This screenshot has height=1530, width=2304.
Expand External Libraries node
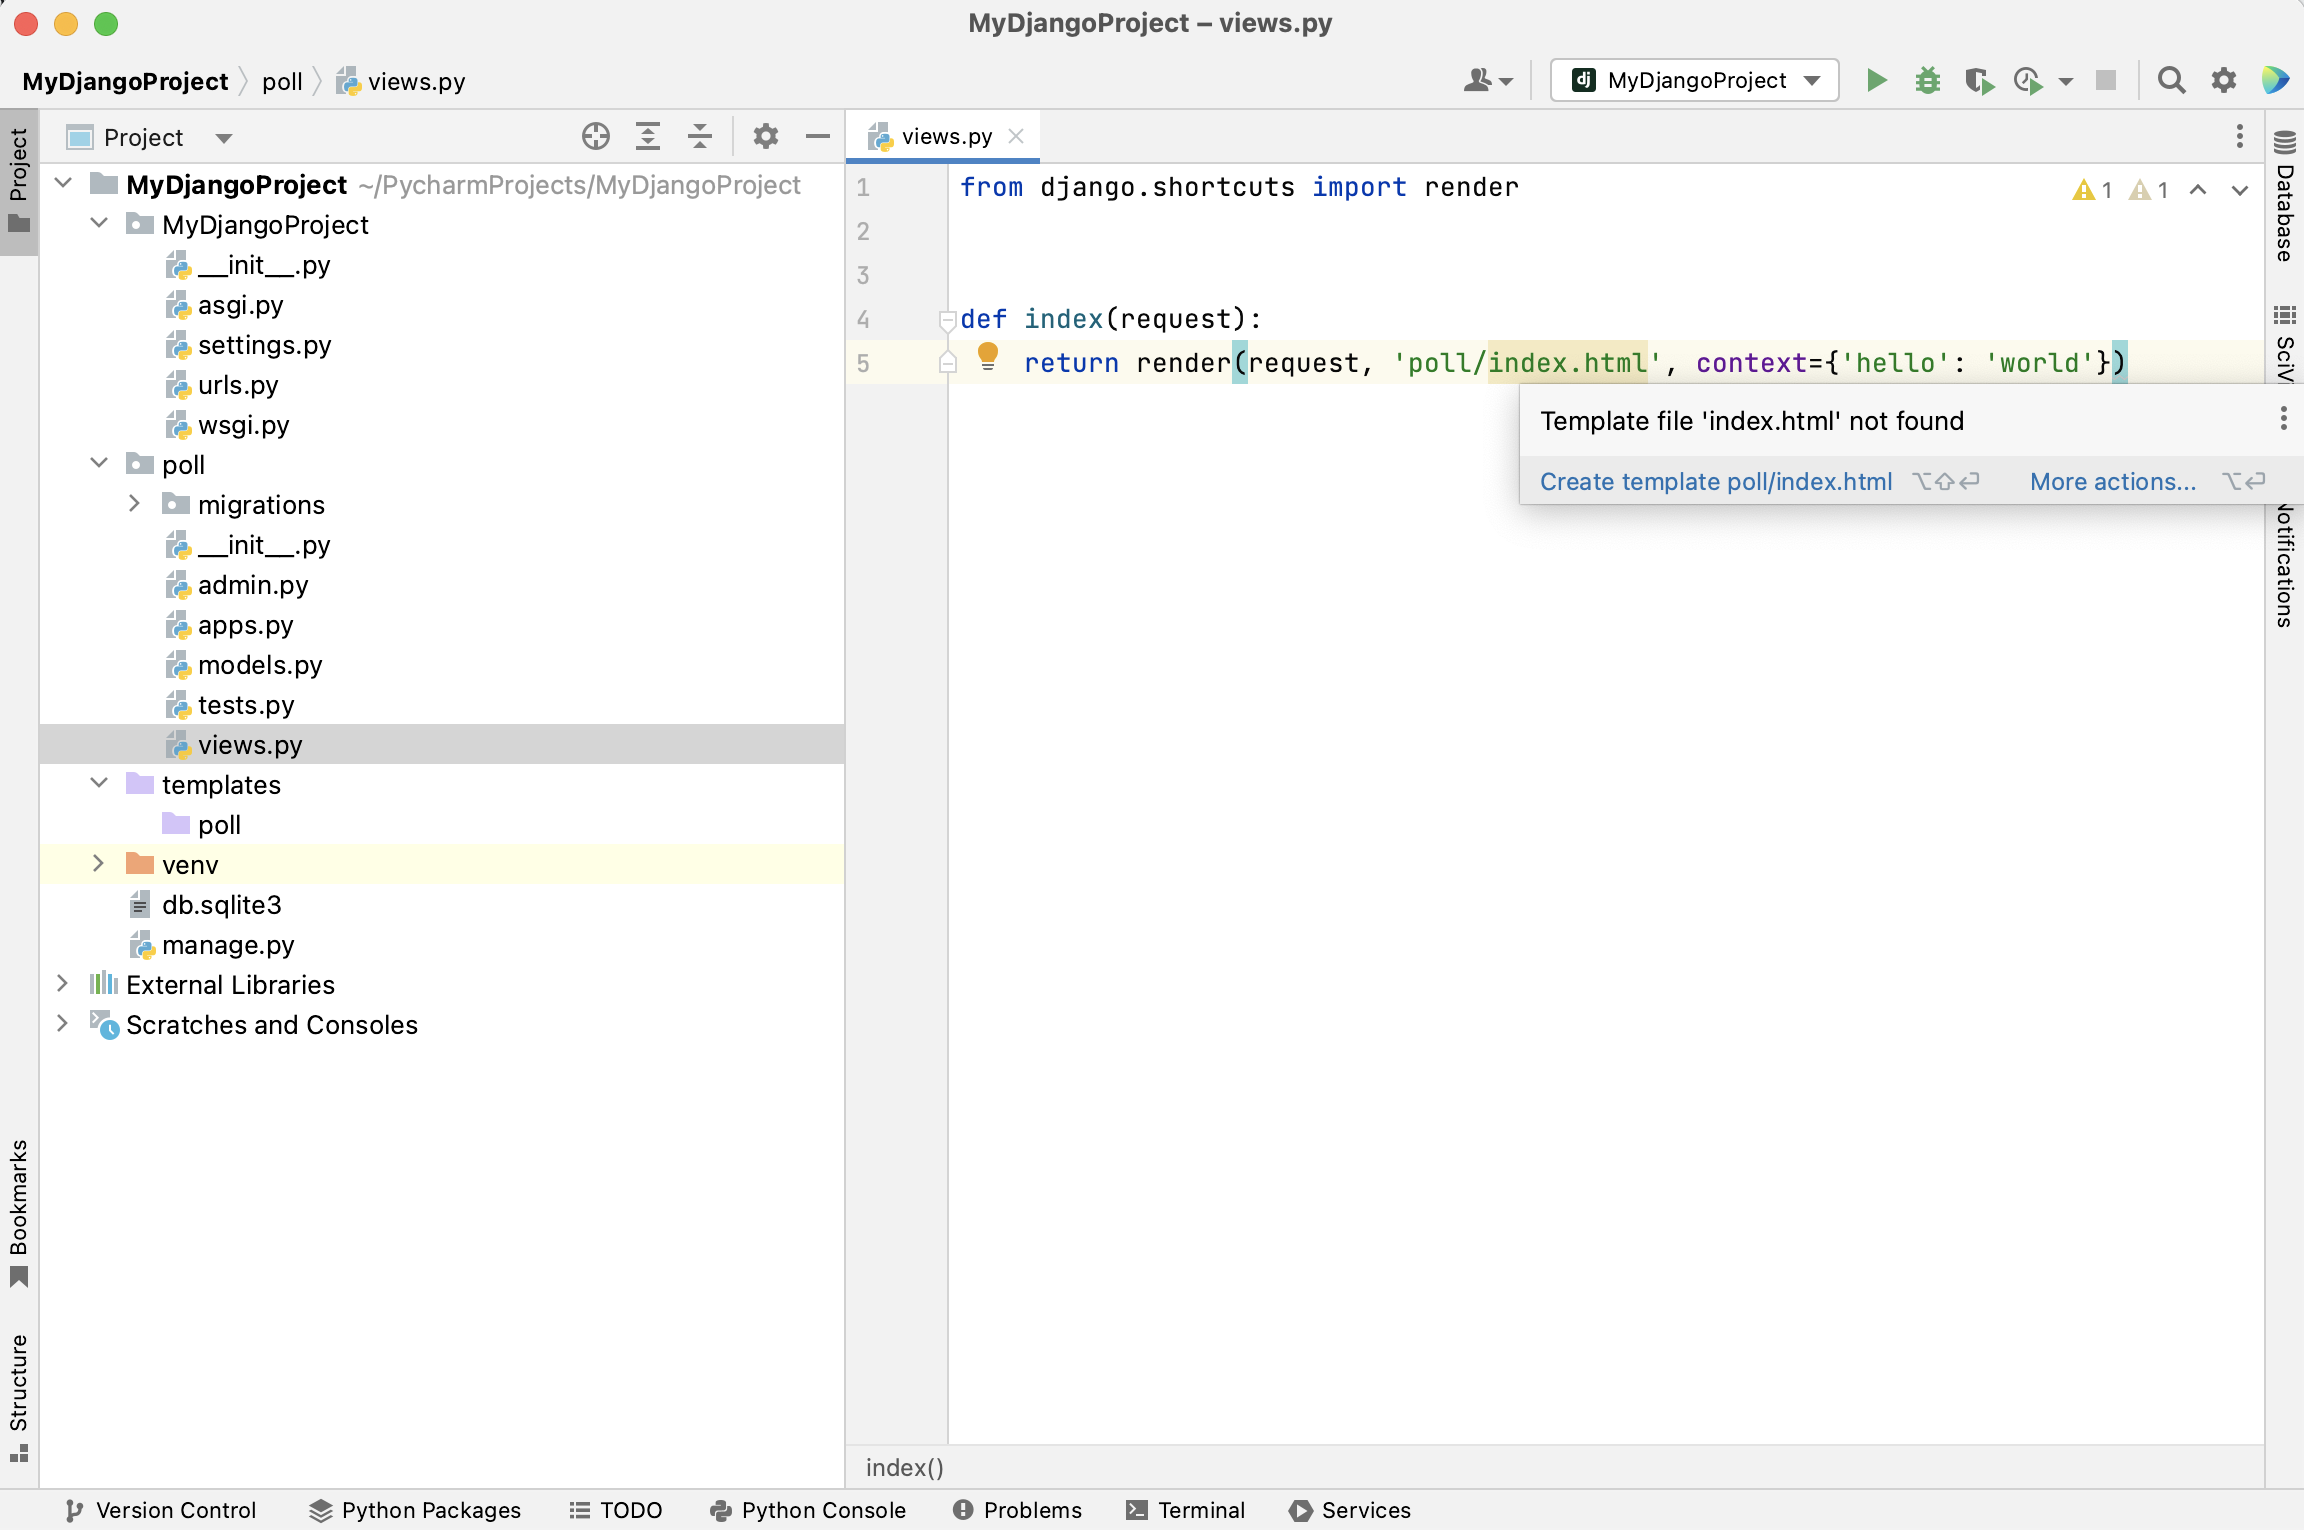[x=63, y=983]
